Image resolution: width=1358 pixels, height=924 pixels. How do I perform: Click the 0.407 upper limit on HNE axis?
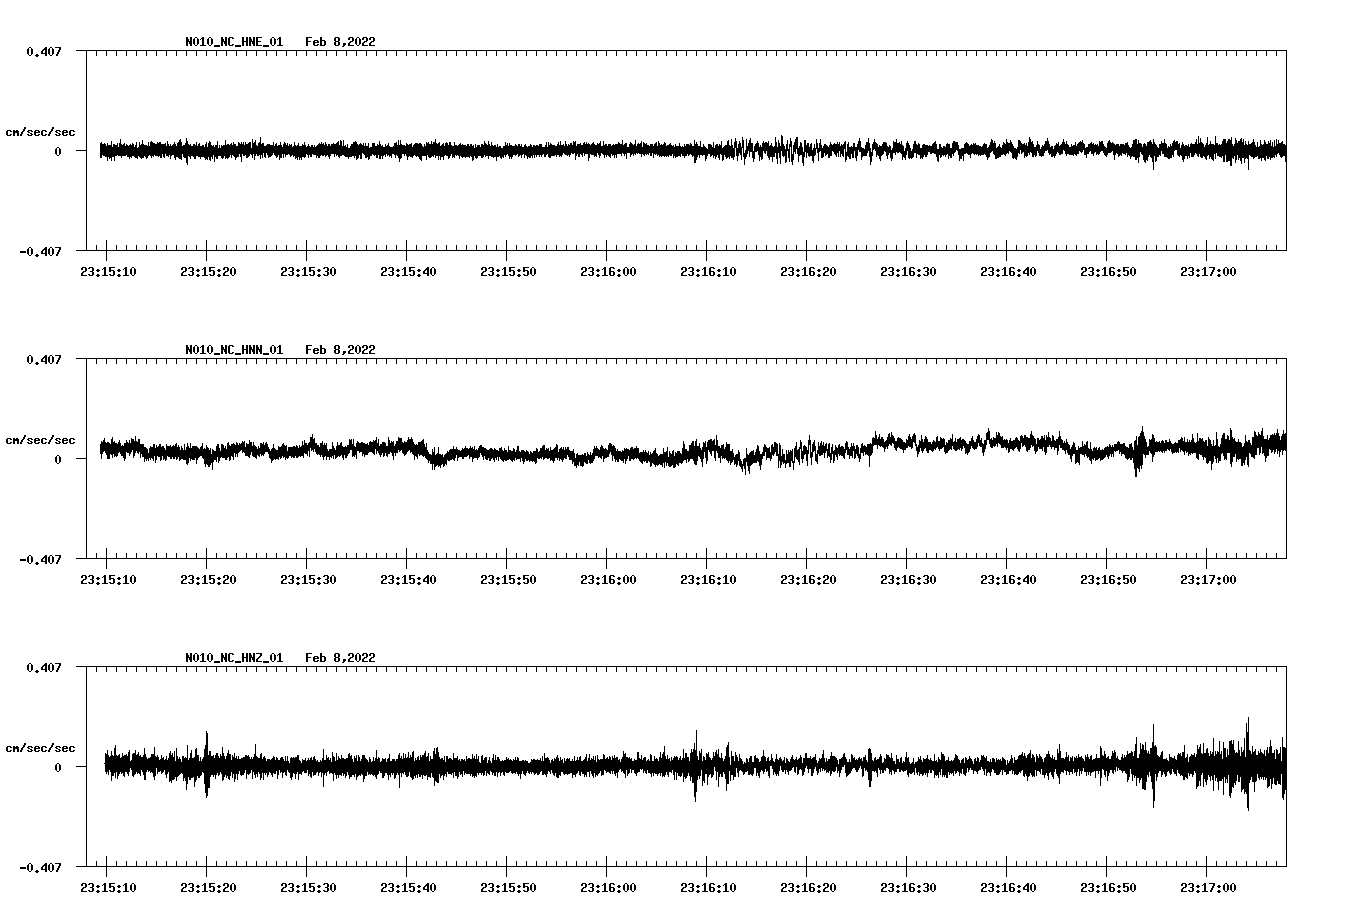pos(43,51)
